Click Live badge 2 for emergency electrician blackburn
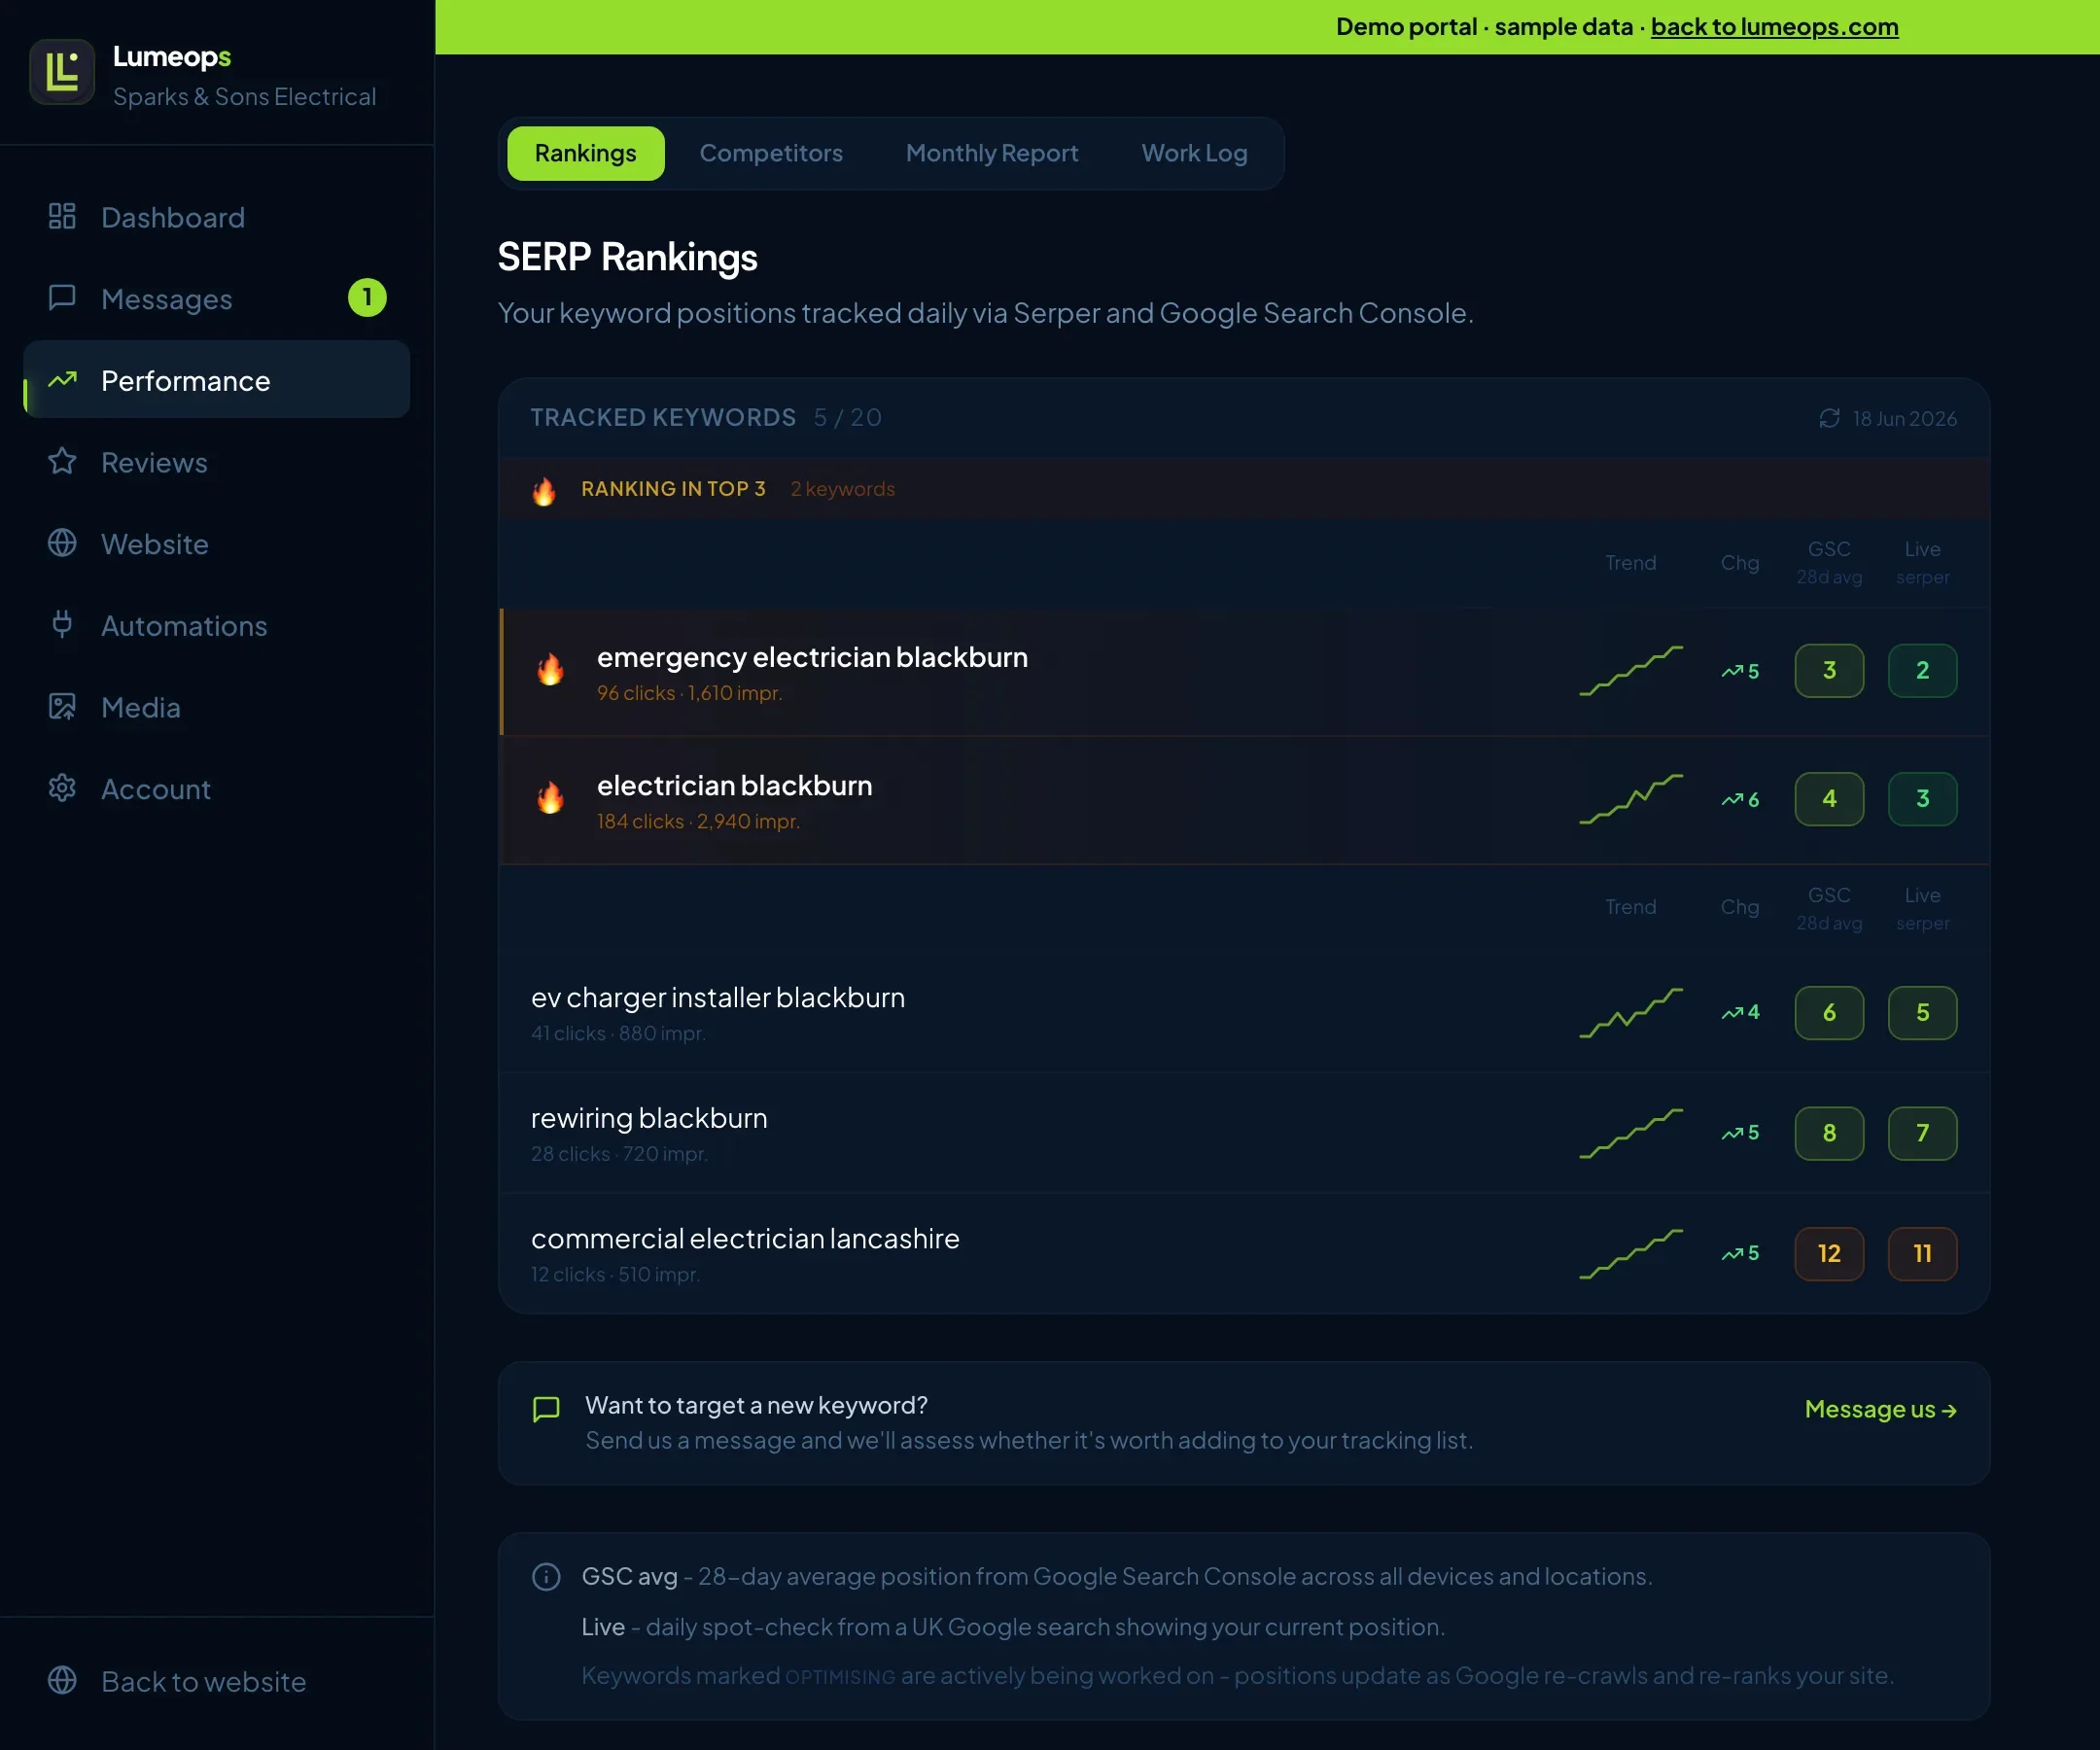Image resolution: width=2100 pixels, height=1750 pixels. click(x=1922, y=670)
